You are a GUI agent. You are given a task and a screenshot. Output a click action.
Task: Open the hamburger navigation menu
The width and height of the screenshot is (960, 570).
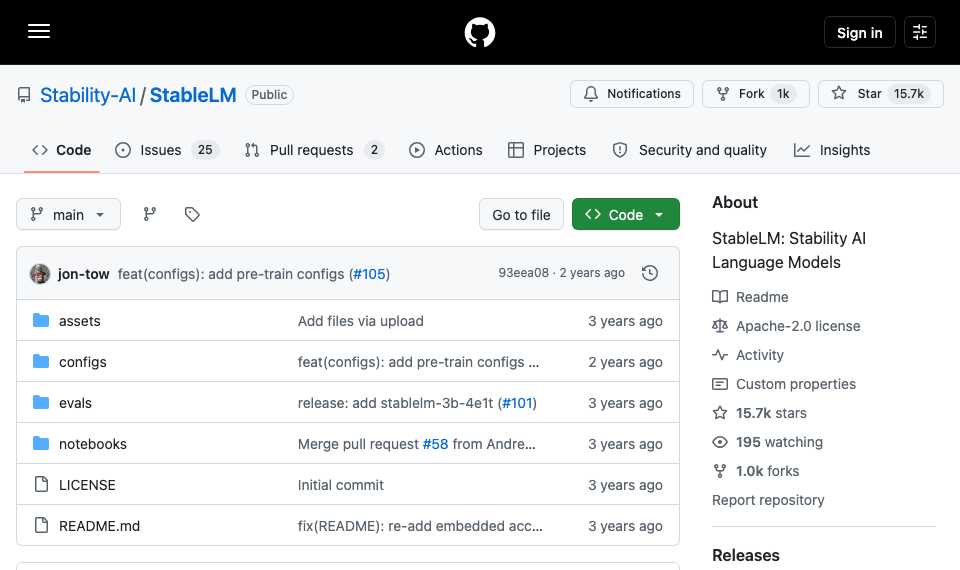click(x=39, y=31)
